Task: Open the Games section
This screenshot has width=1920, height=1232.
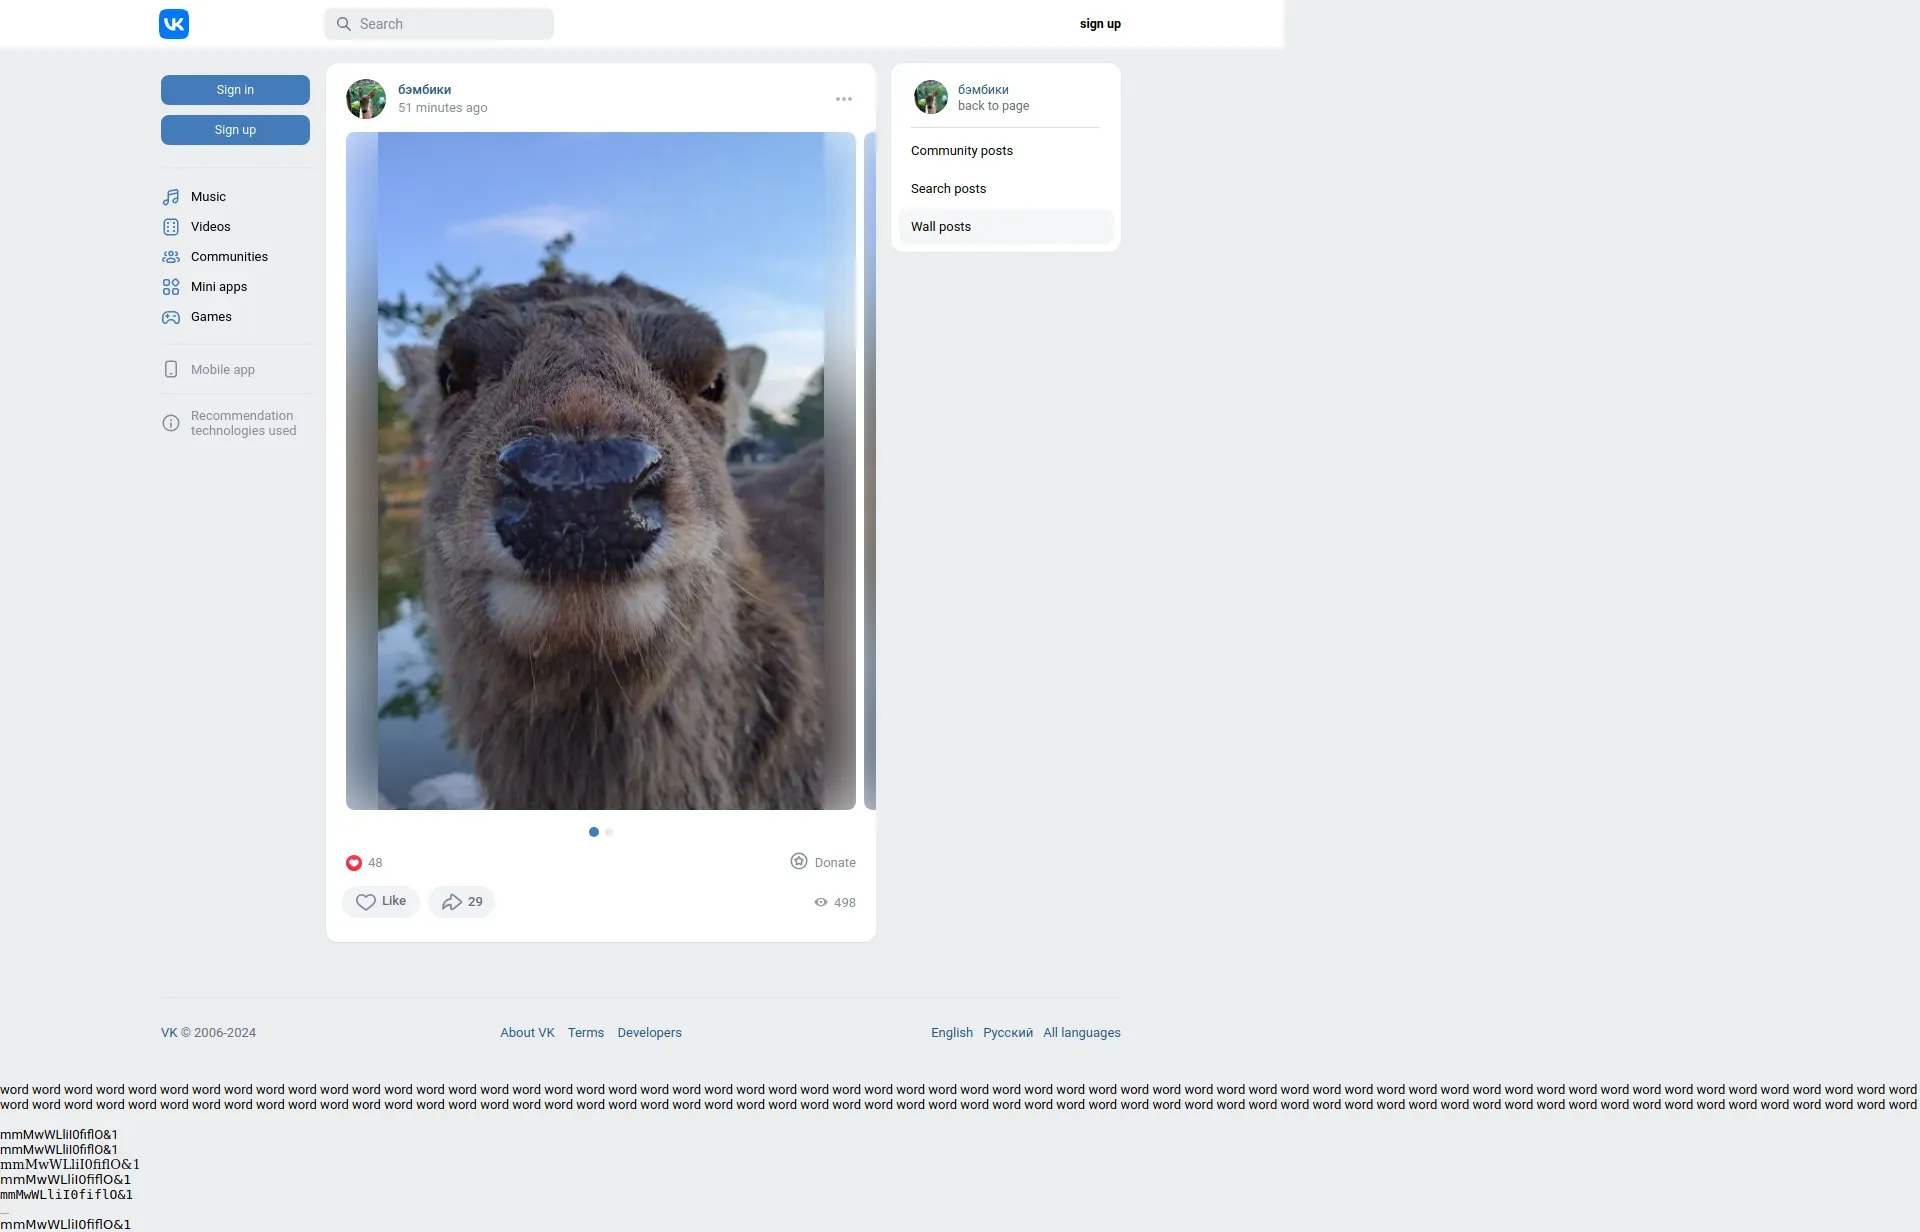Action: pos(211,317)
